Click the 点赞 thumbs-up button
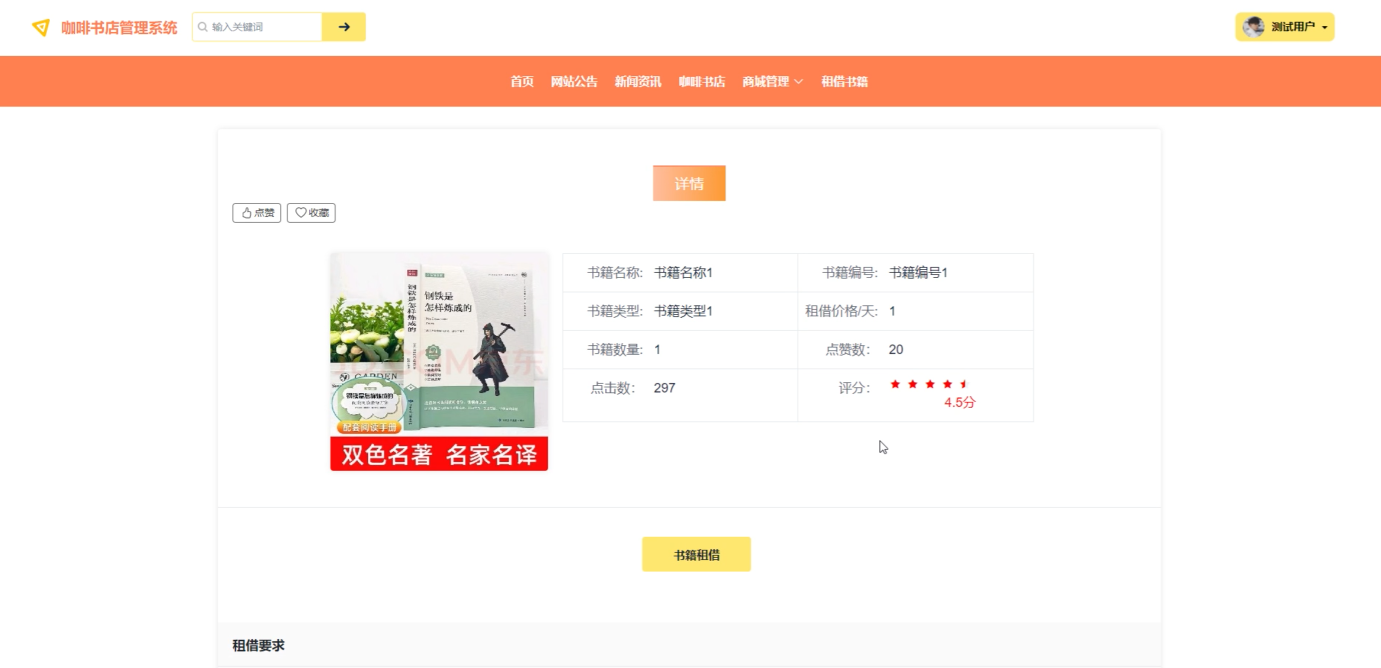Image resolution: width=1381 pixels, height=668 pixels. click(257, 213)
